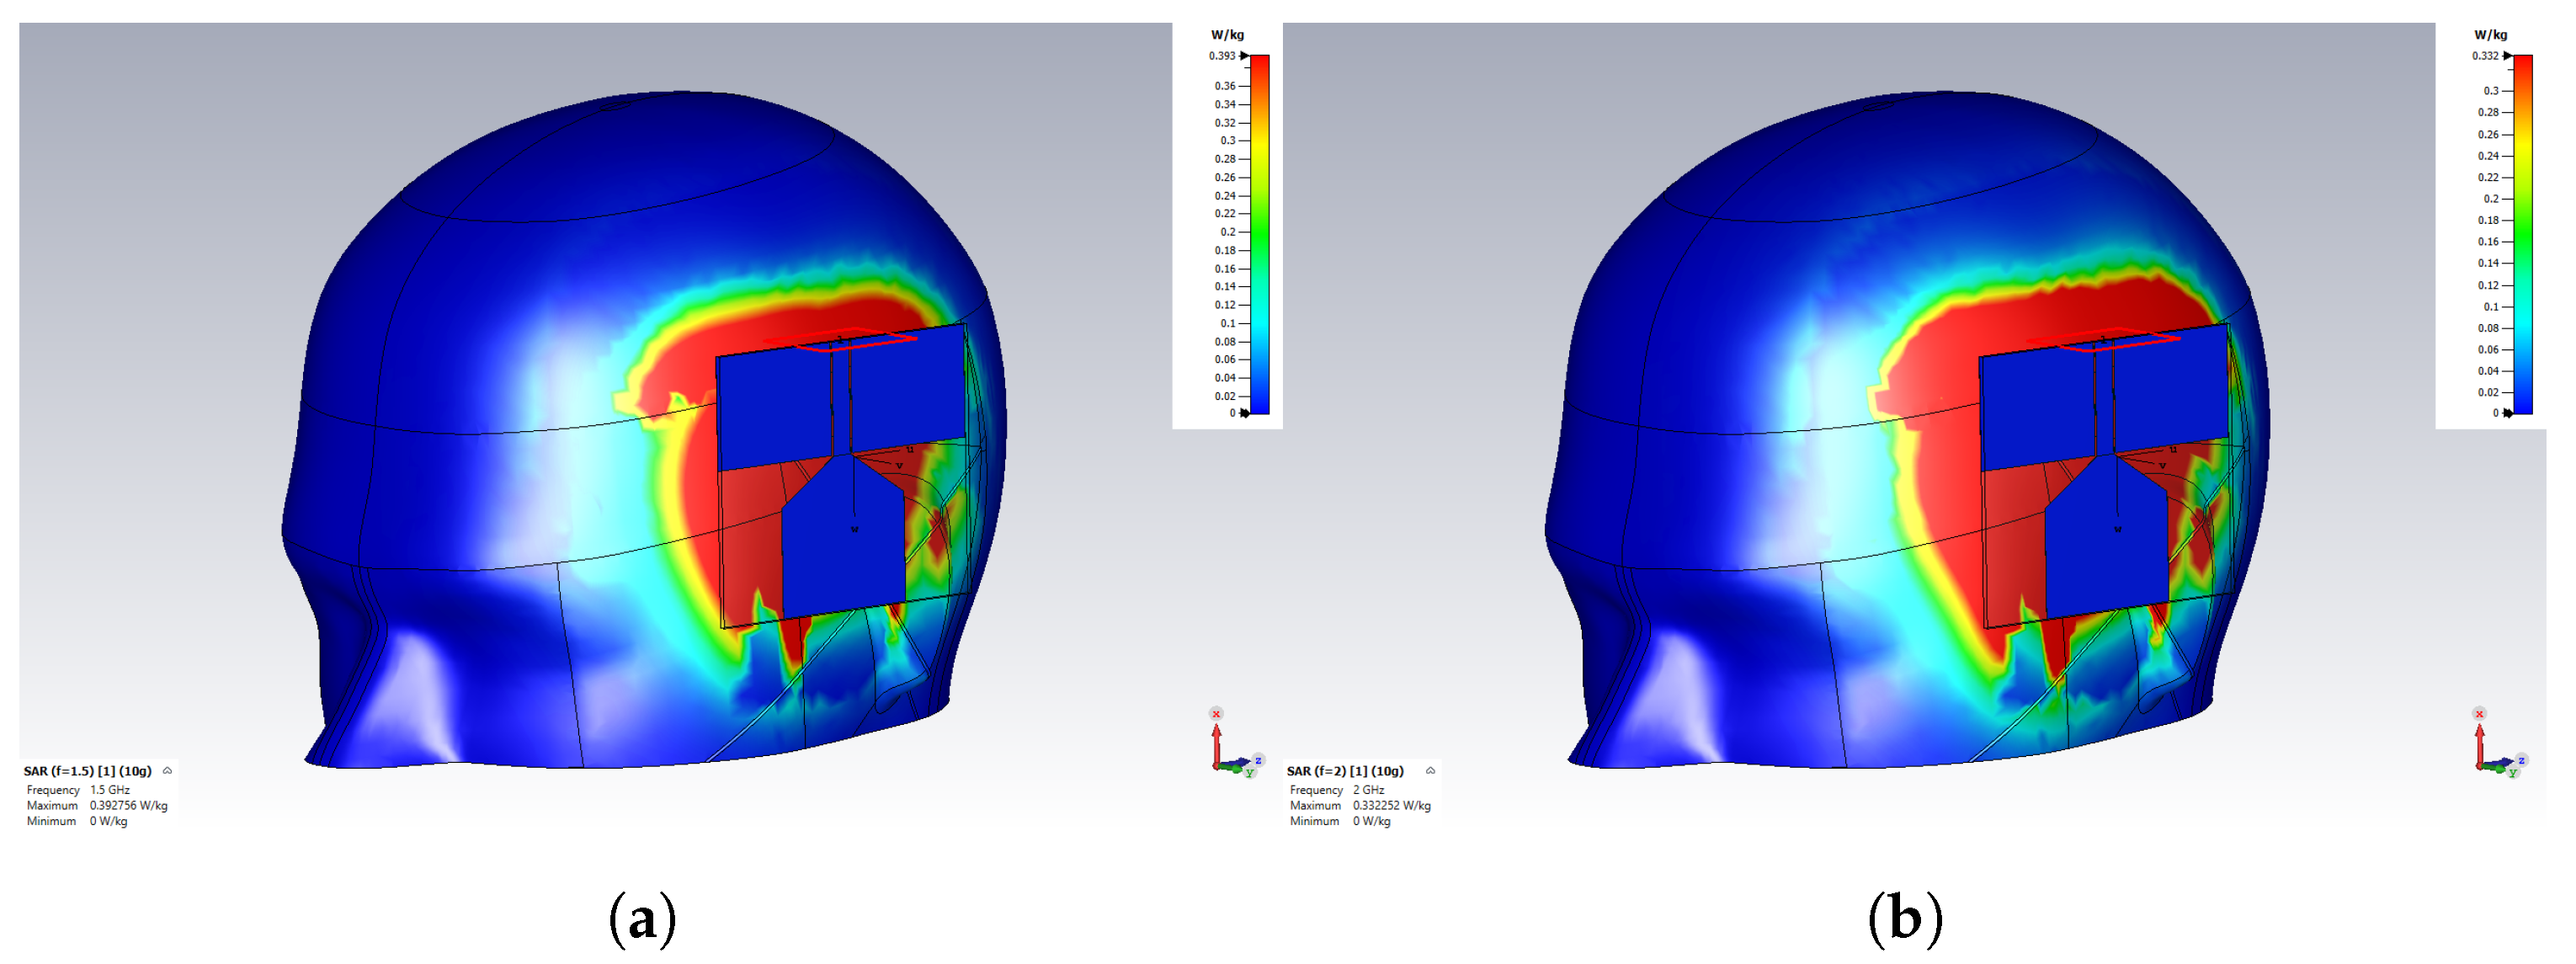Click the left W/kg color ramp

pyautogui.click(x=1260, y=235)
